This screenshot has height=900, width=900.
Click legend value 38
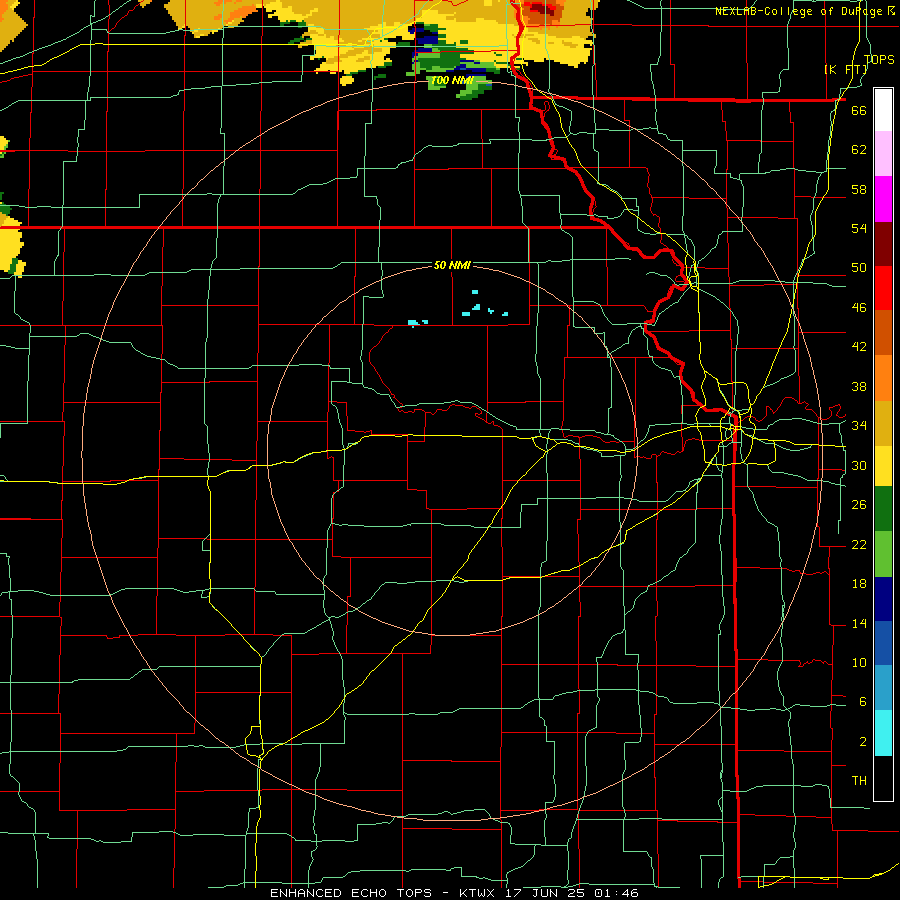tap(859, 386)
